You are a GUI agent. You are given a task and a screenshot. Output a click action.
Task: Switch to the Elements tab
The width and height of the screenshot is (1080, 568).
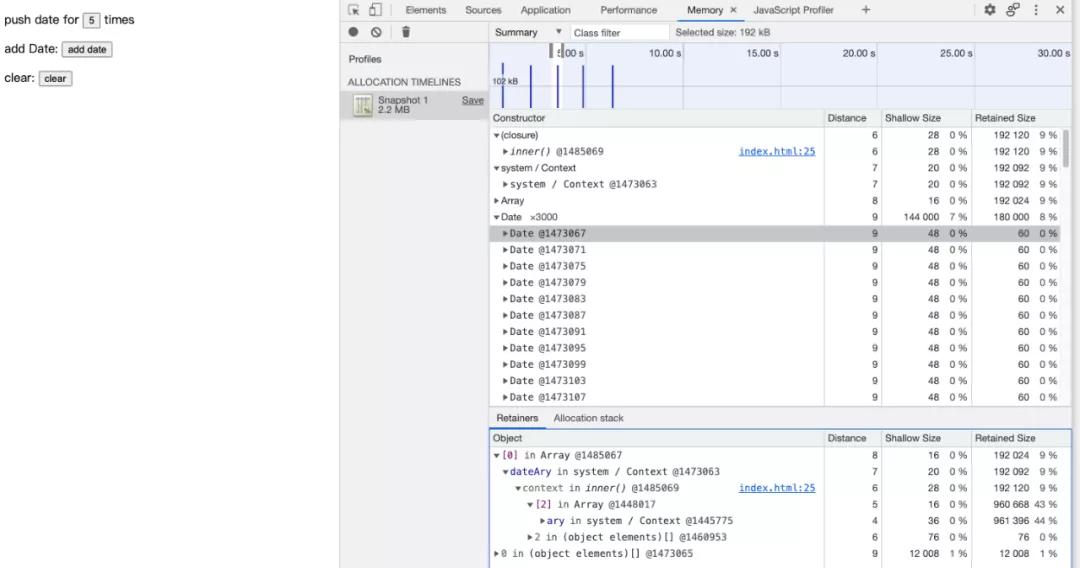426,10
